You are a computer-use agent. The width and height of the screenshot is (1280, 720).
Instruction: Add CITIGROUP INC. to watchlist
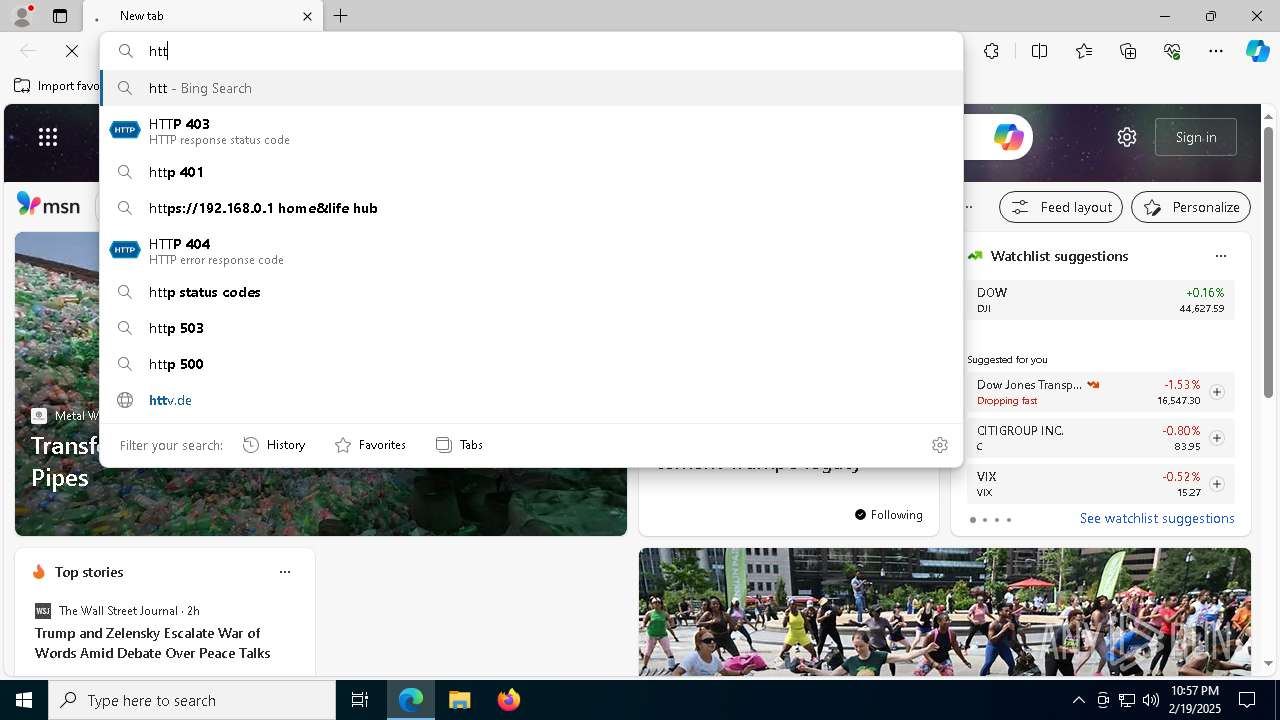tap(1217, 438)
